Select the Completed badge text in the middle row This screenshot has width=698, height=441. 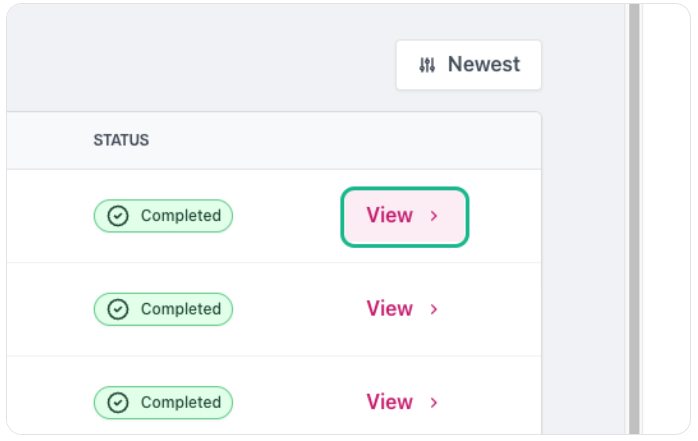coord(181,309)
